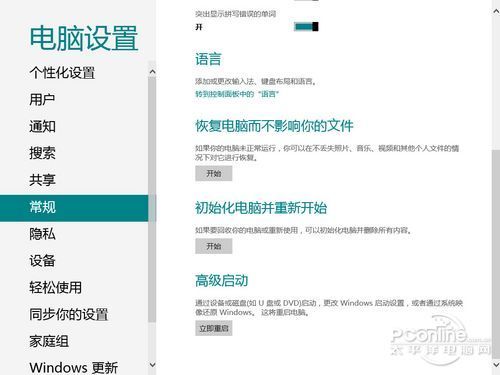Click sidebar scrollbar up arrow
This screenshot has width=500, height=375.
[152, 72]
